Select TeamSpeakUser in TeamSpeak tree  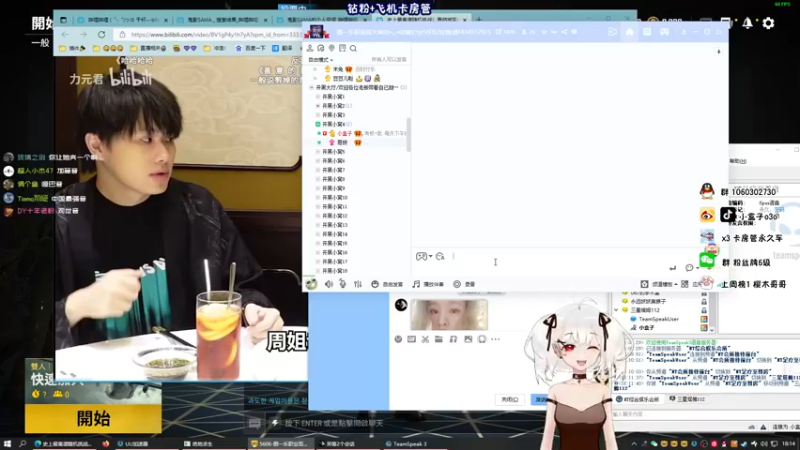[x=659, y=319]
